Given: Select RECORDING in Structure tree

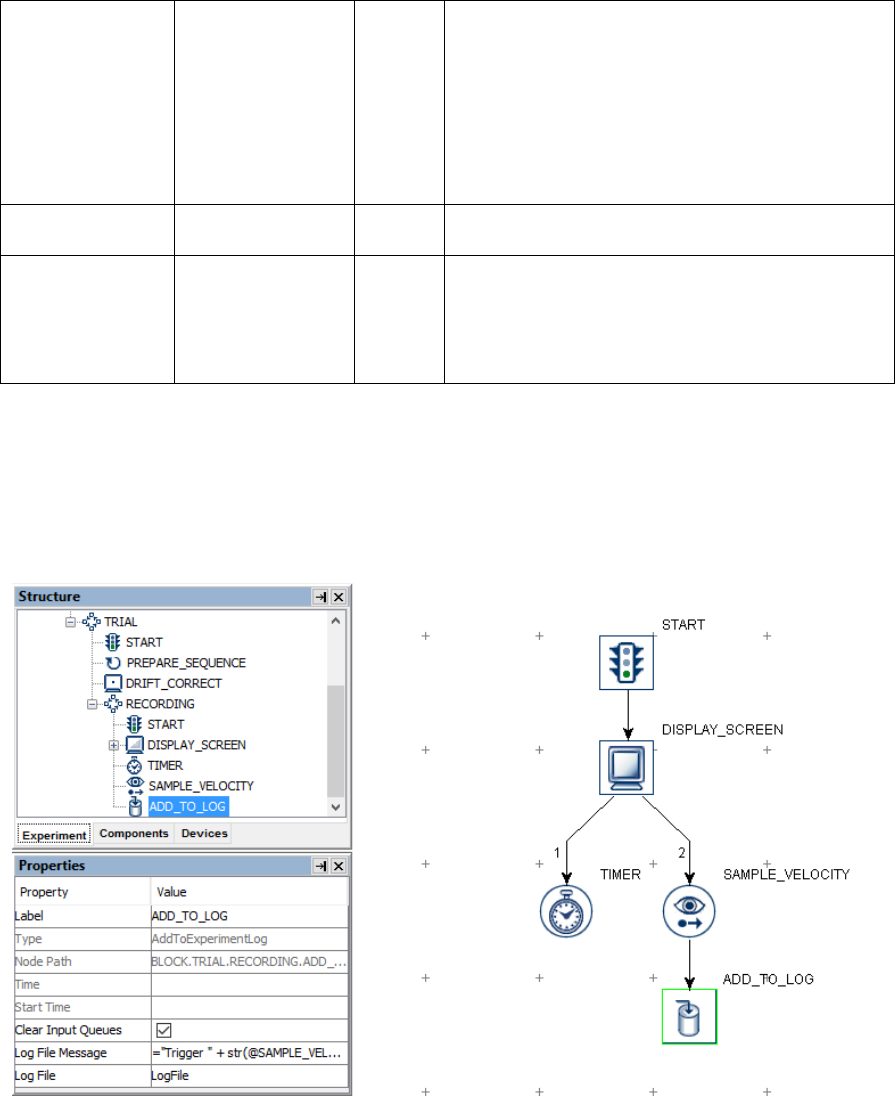Looking at the screenshot, I should 160,704.
